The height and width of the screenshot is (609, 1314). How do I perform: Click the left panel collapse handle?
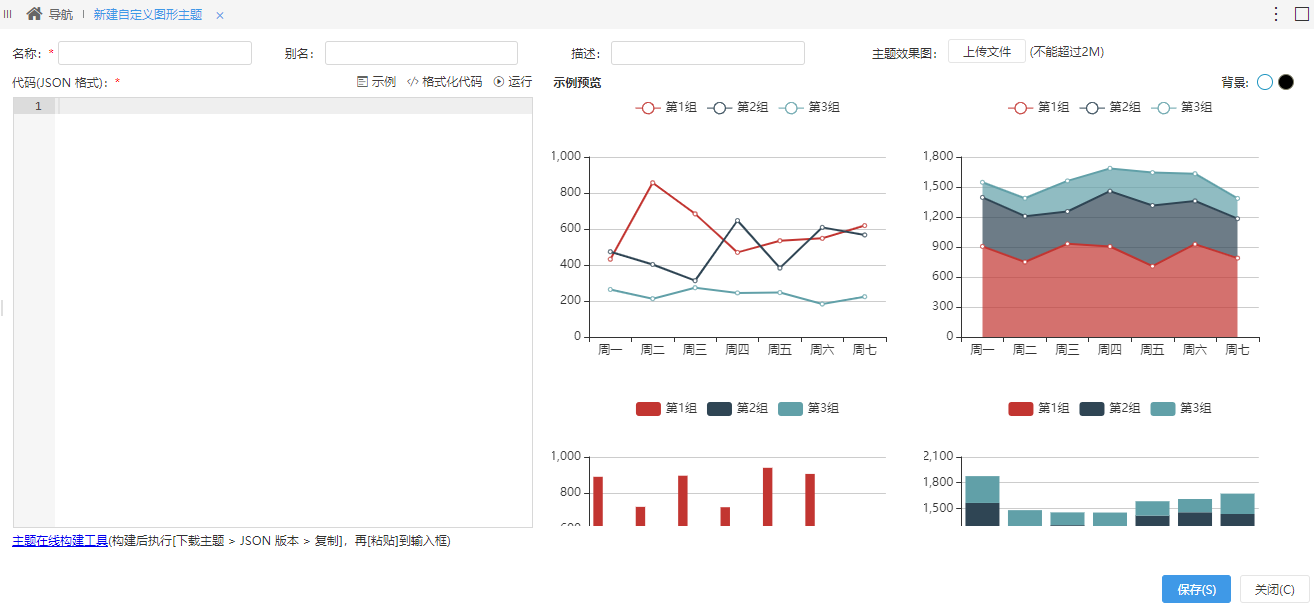click(2, 308)
